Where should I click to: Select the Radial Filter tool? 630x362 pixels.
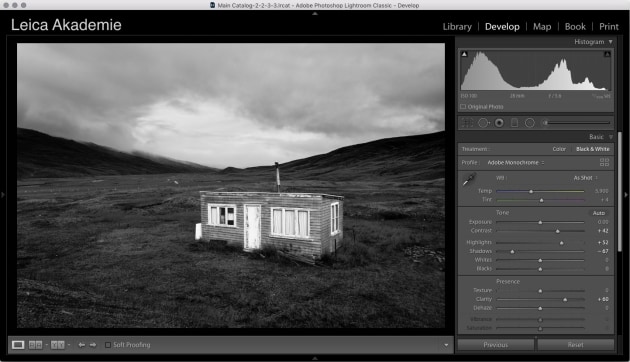point(530,123)
